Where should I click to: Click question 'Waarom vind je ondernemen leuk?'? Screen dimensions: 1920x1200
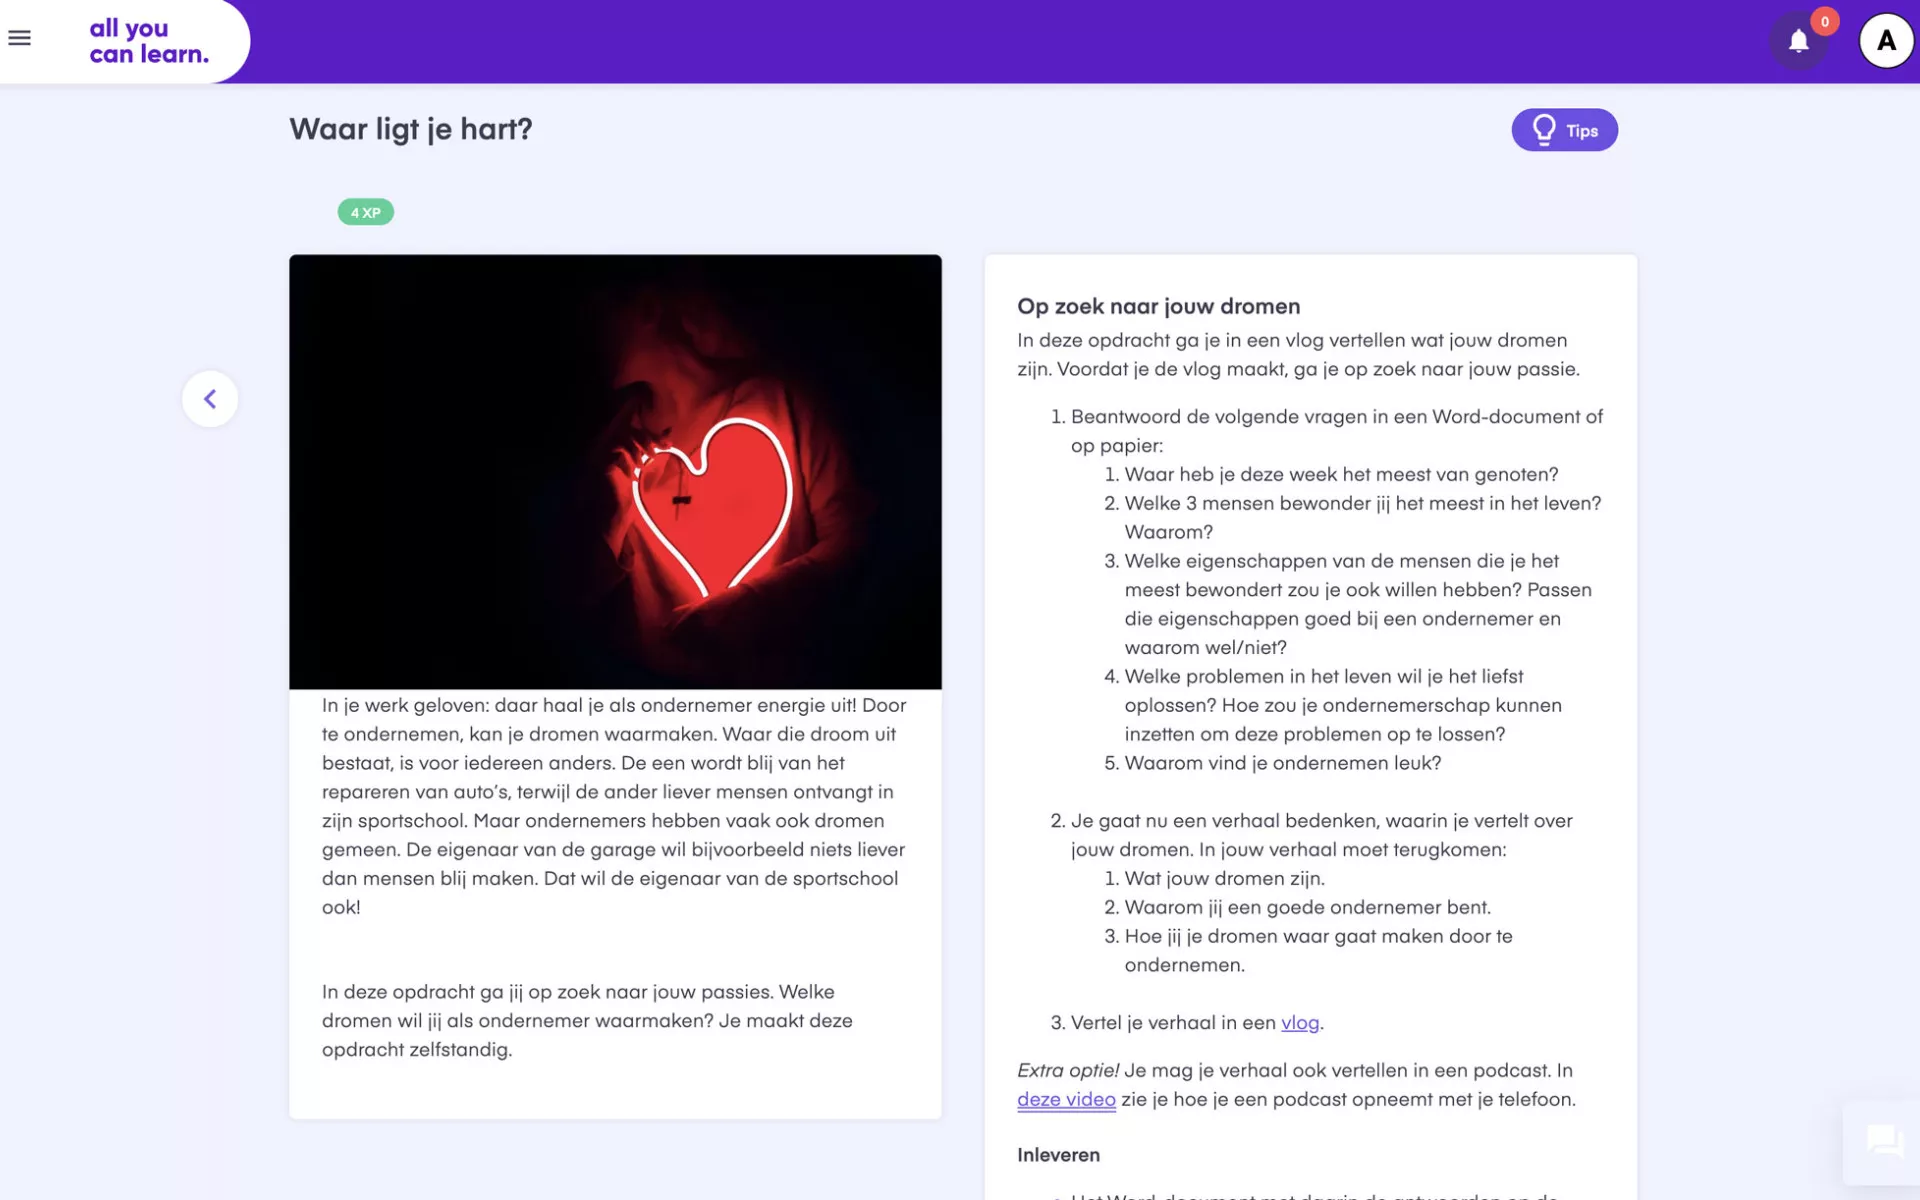point(1282,763)
